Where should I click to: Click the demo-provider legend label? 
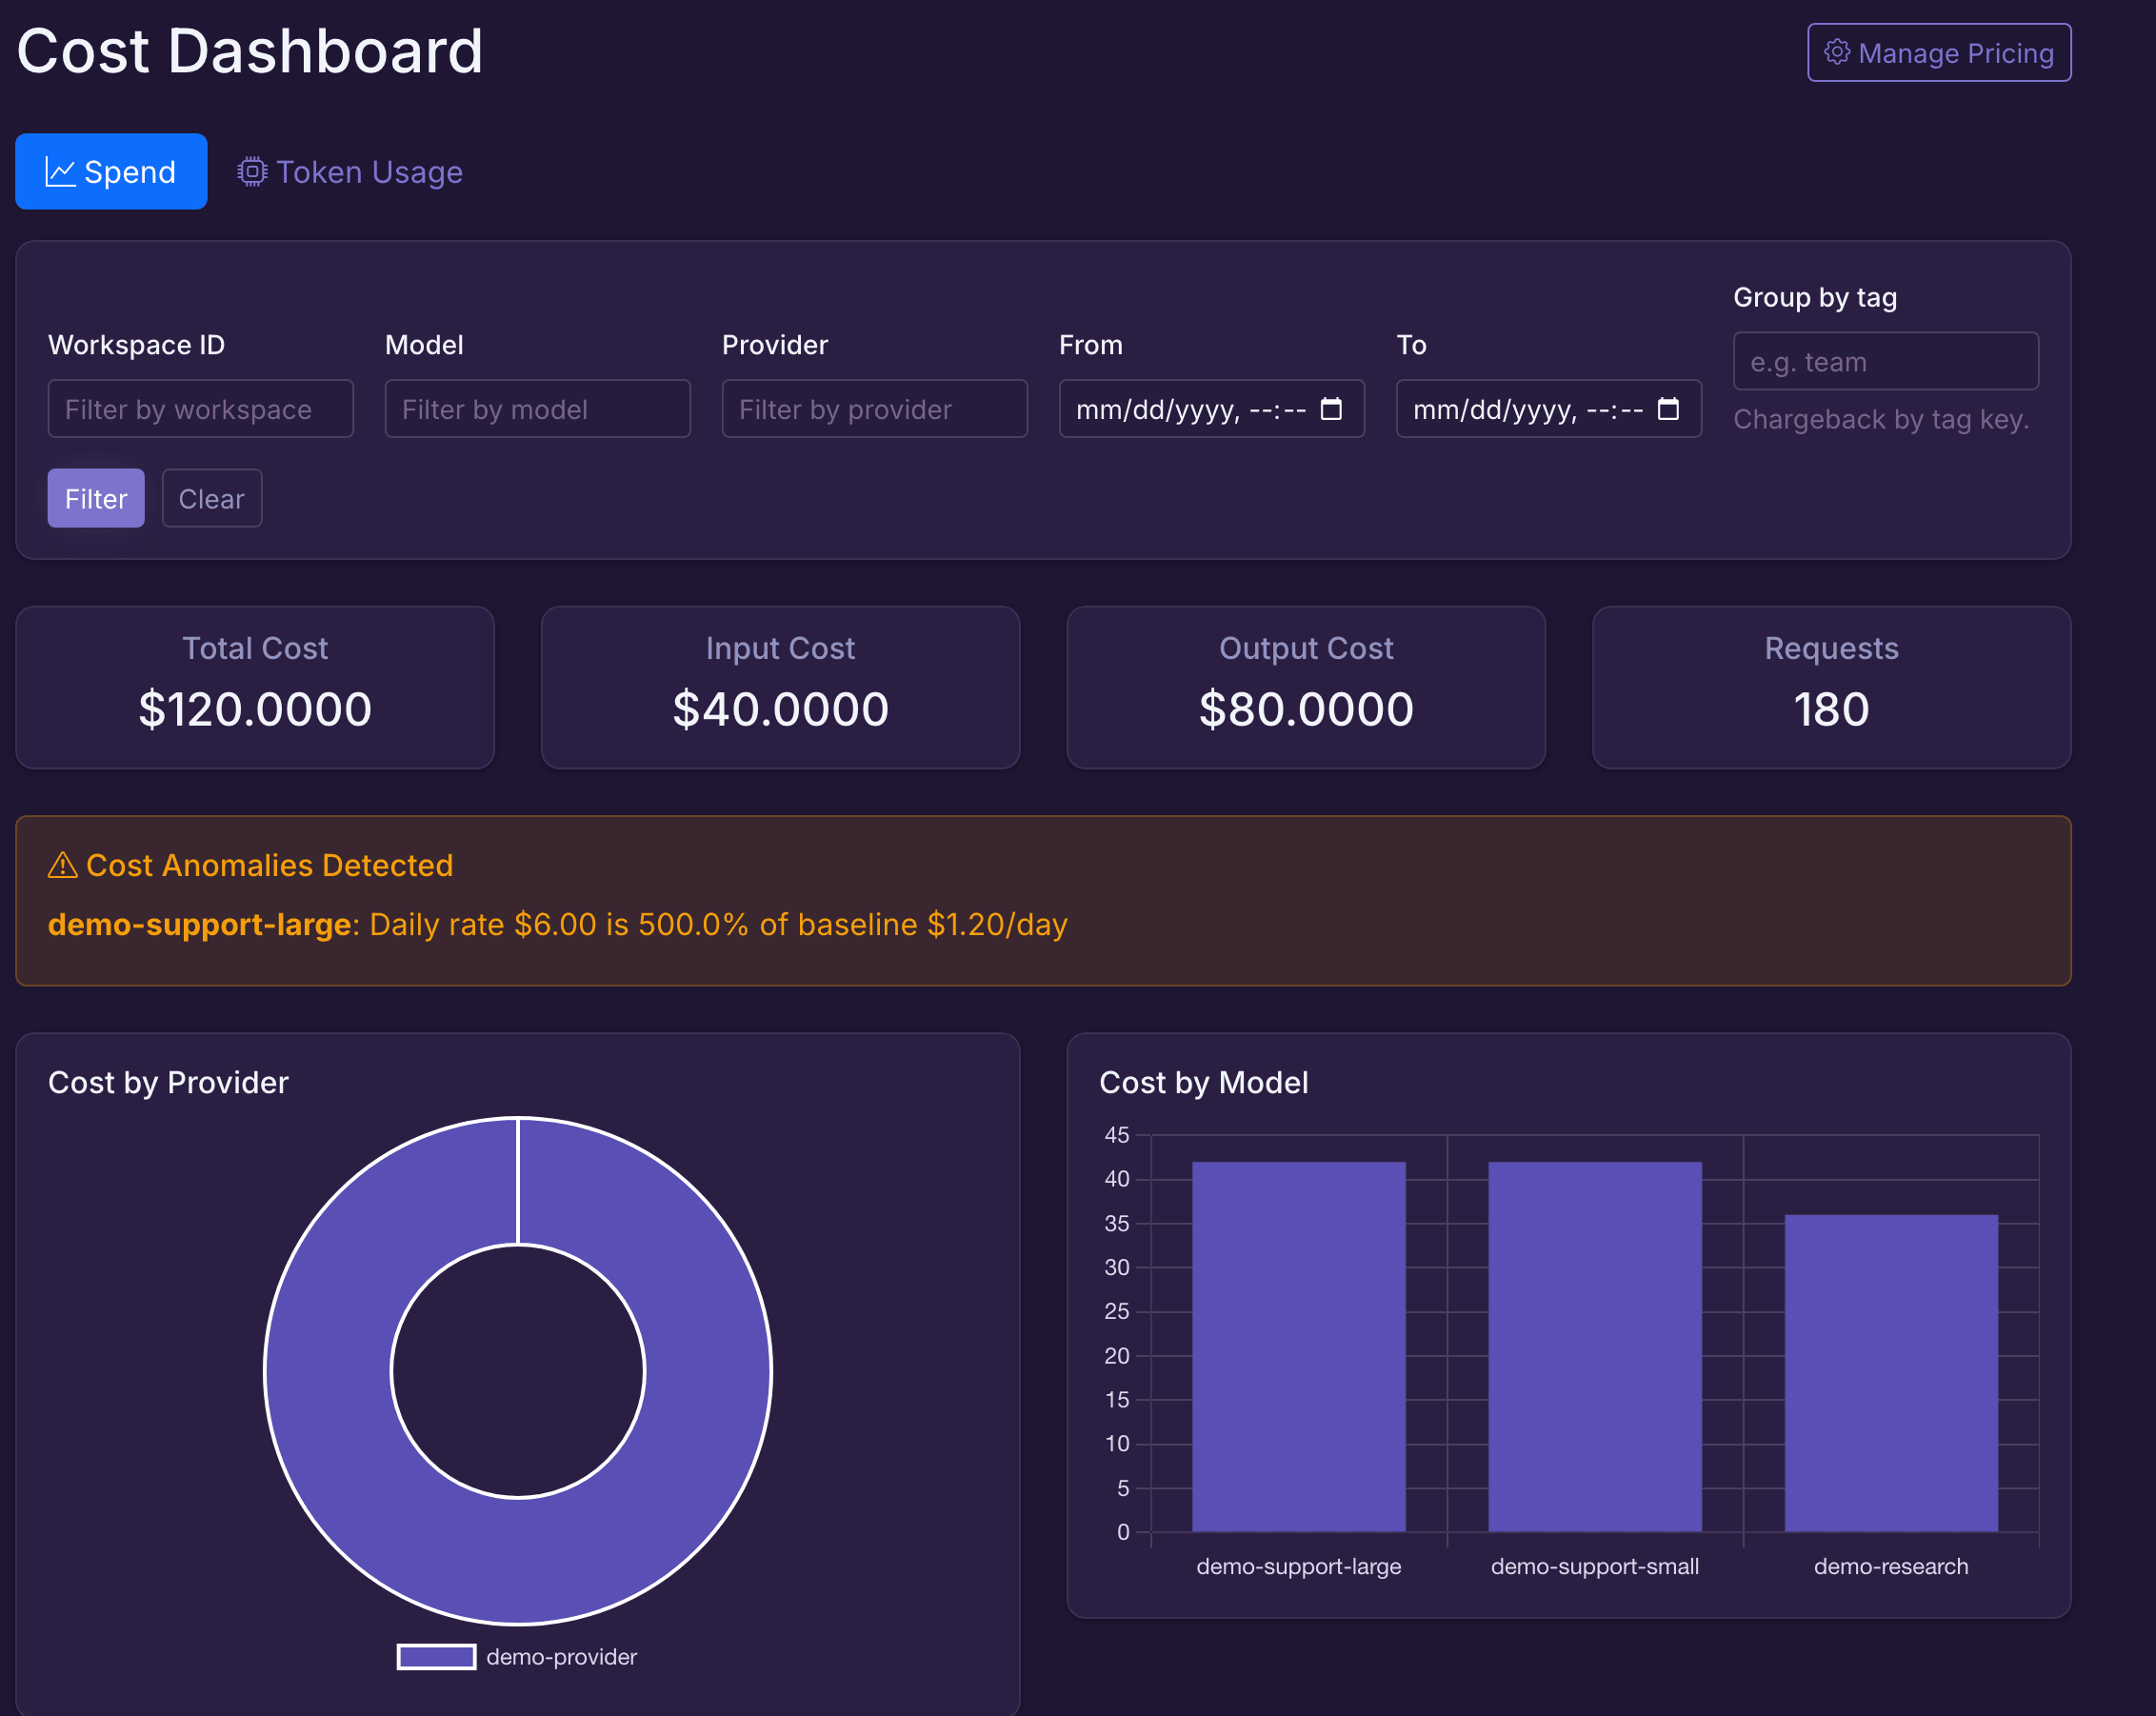tap(561, 1657)
